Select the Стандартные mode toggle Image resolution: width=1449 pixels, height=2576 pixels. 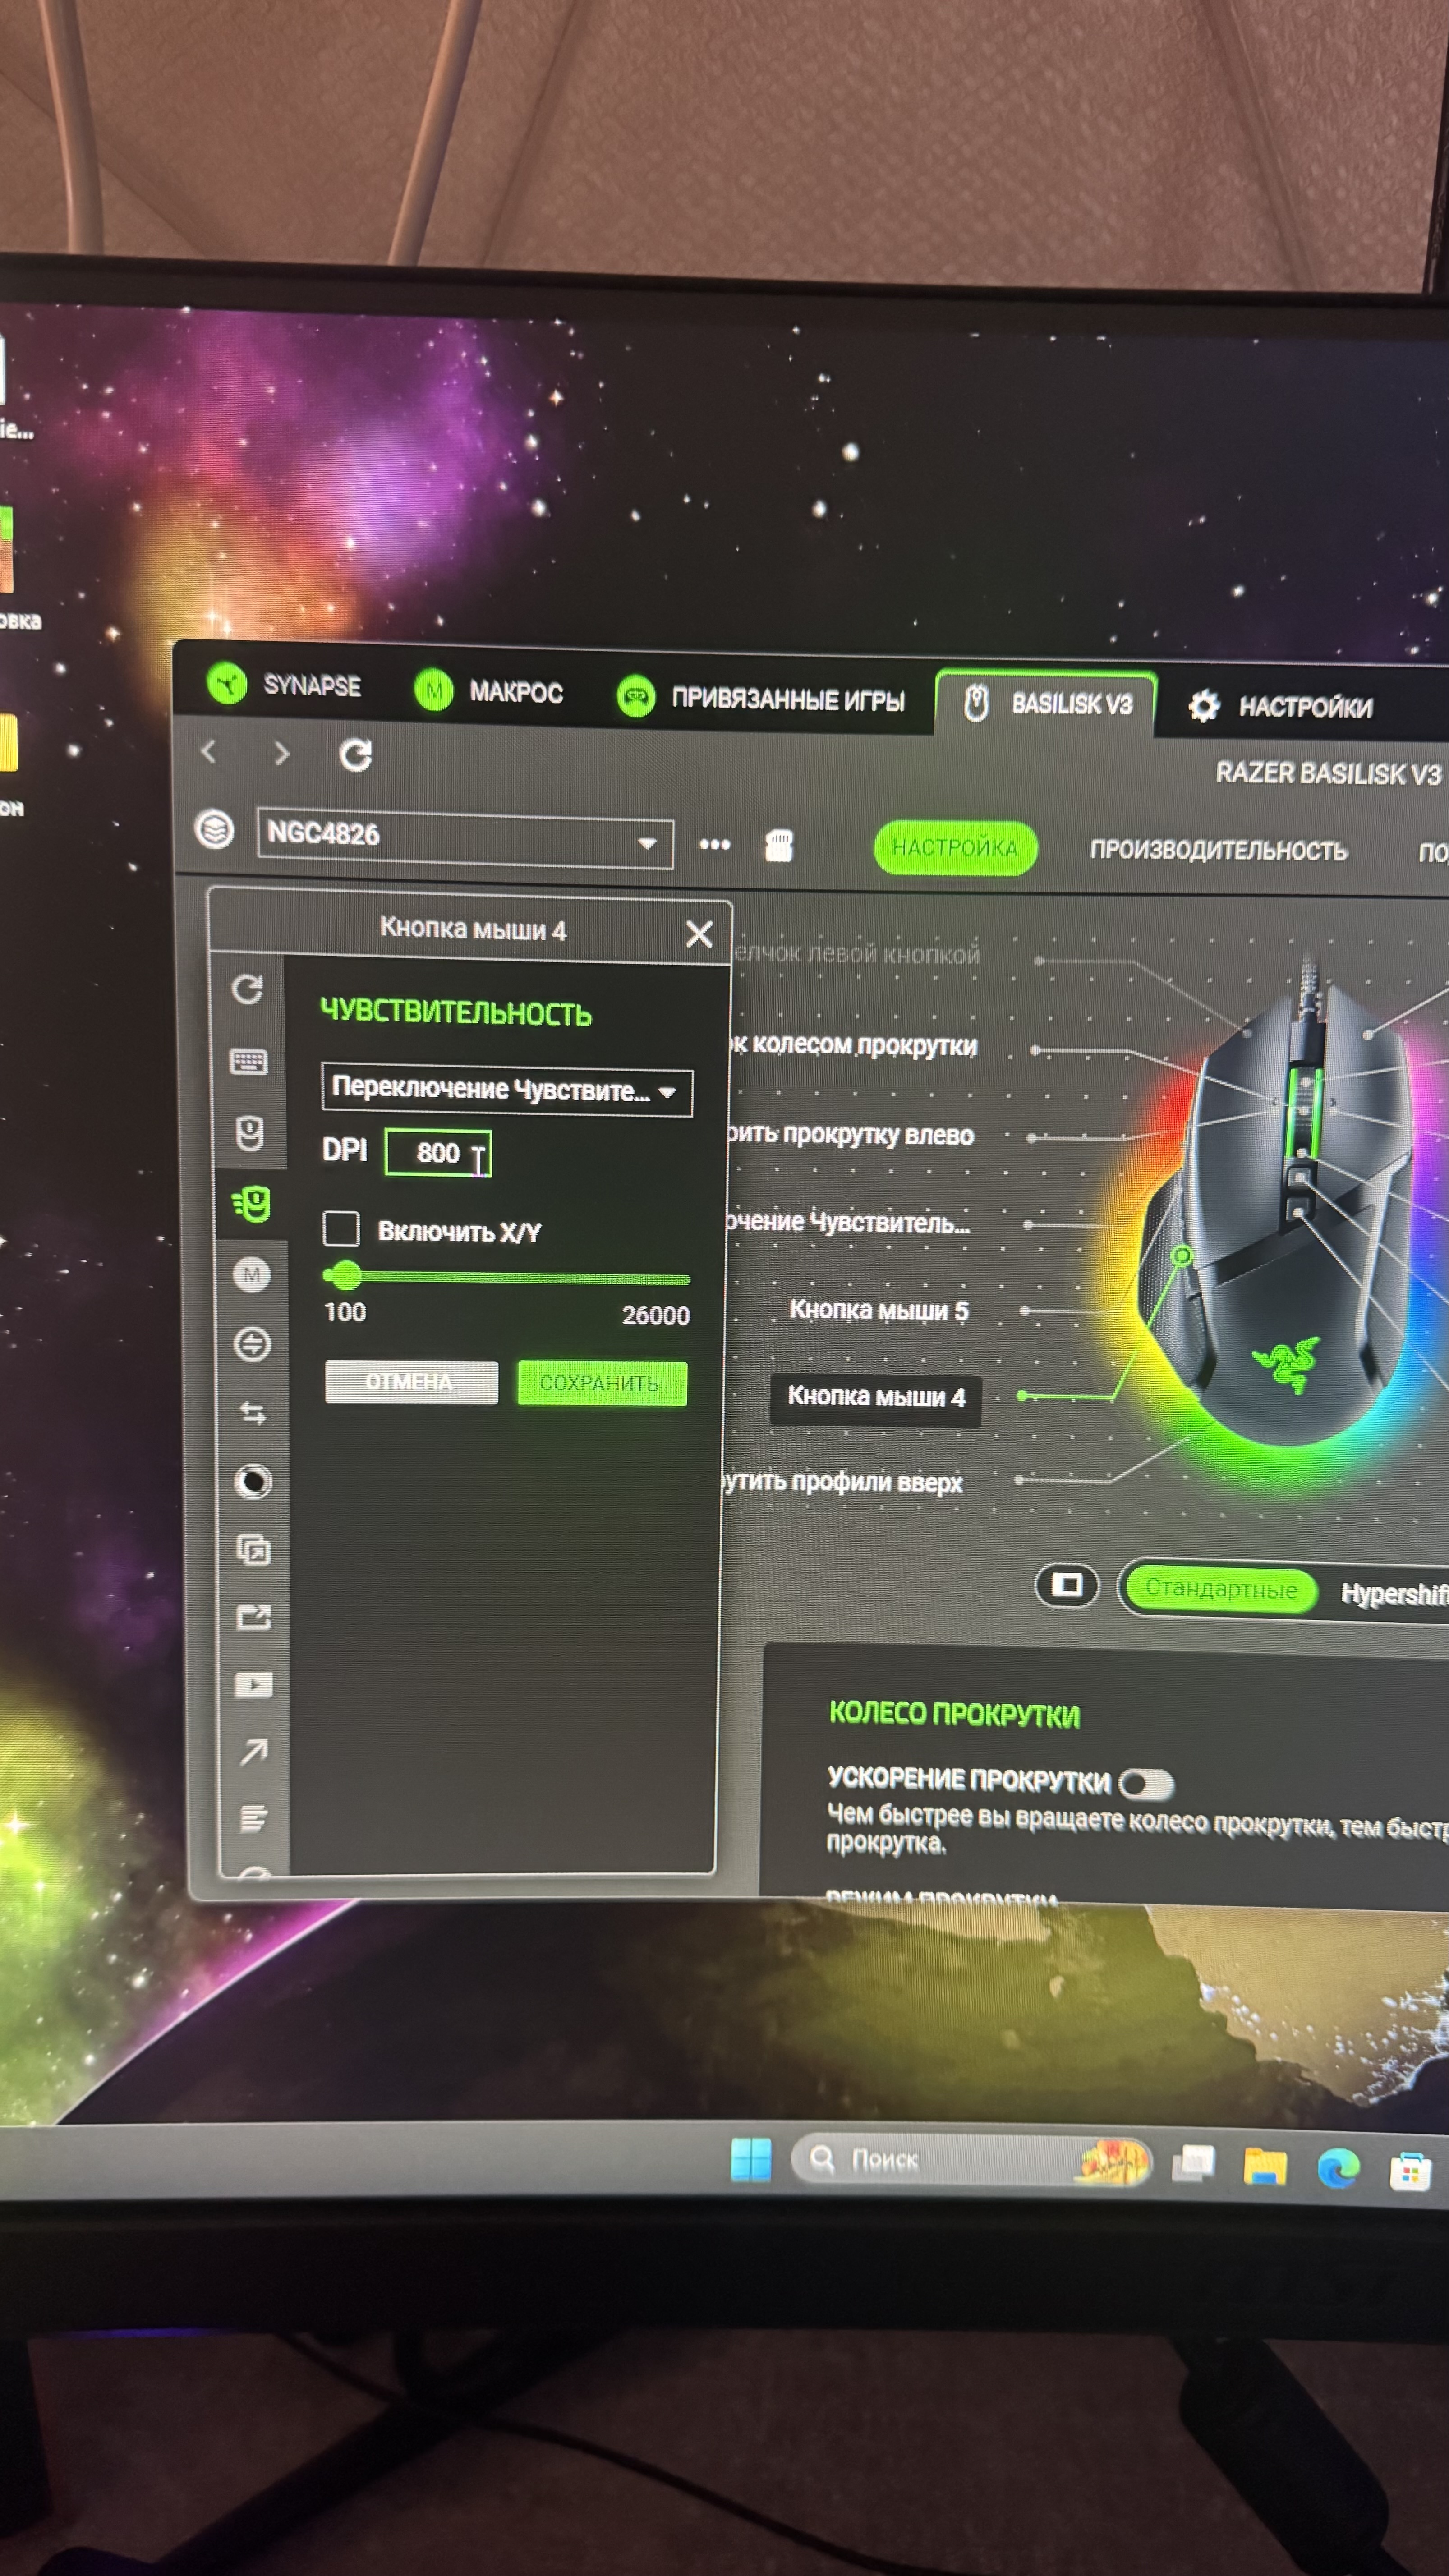1220,1588
